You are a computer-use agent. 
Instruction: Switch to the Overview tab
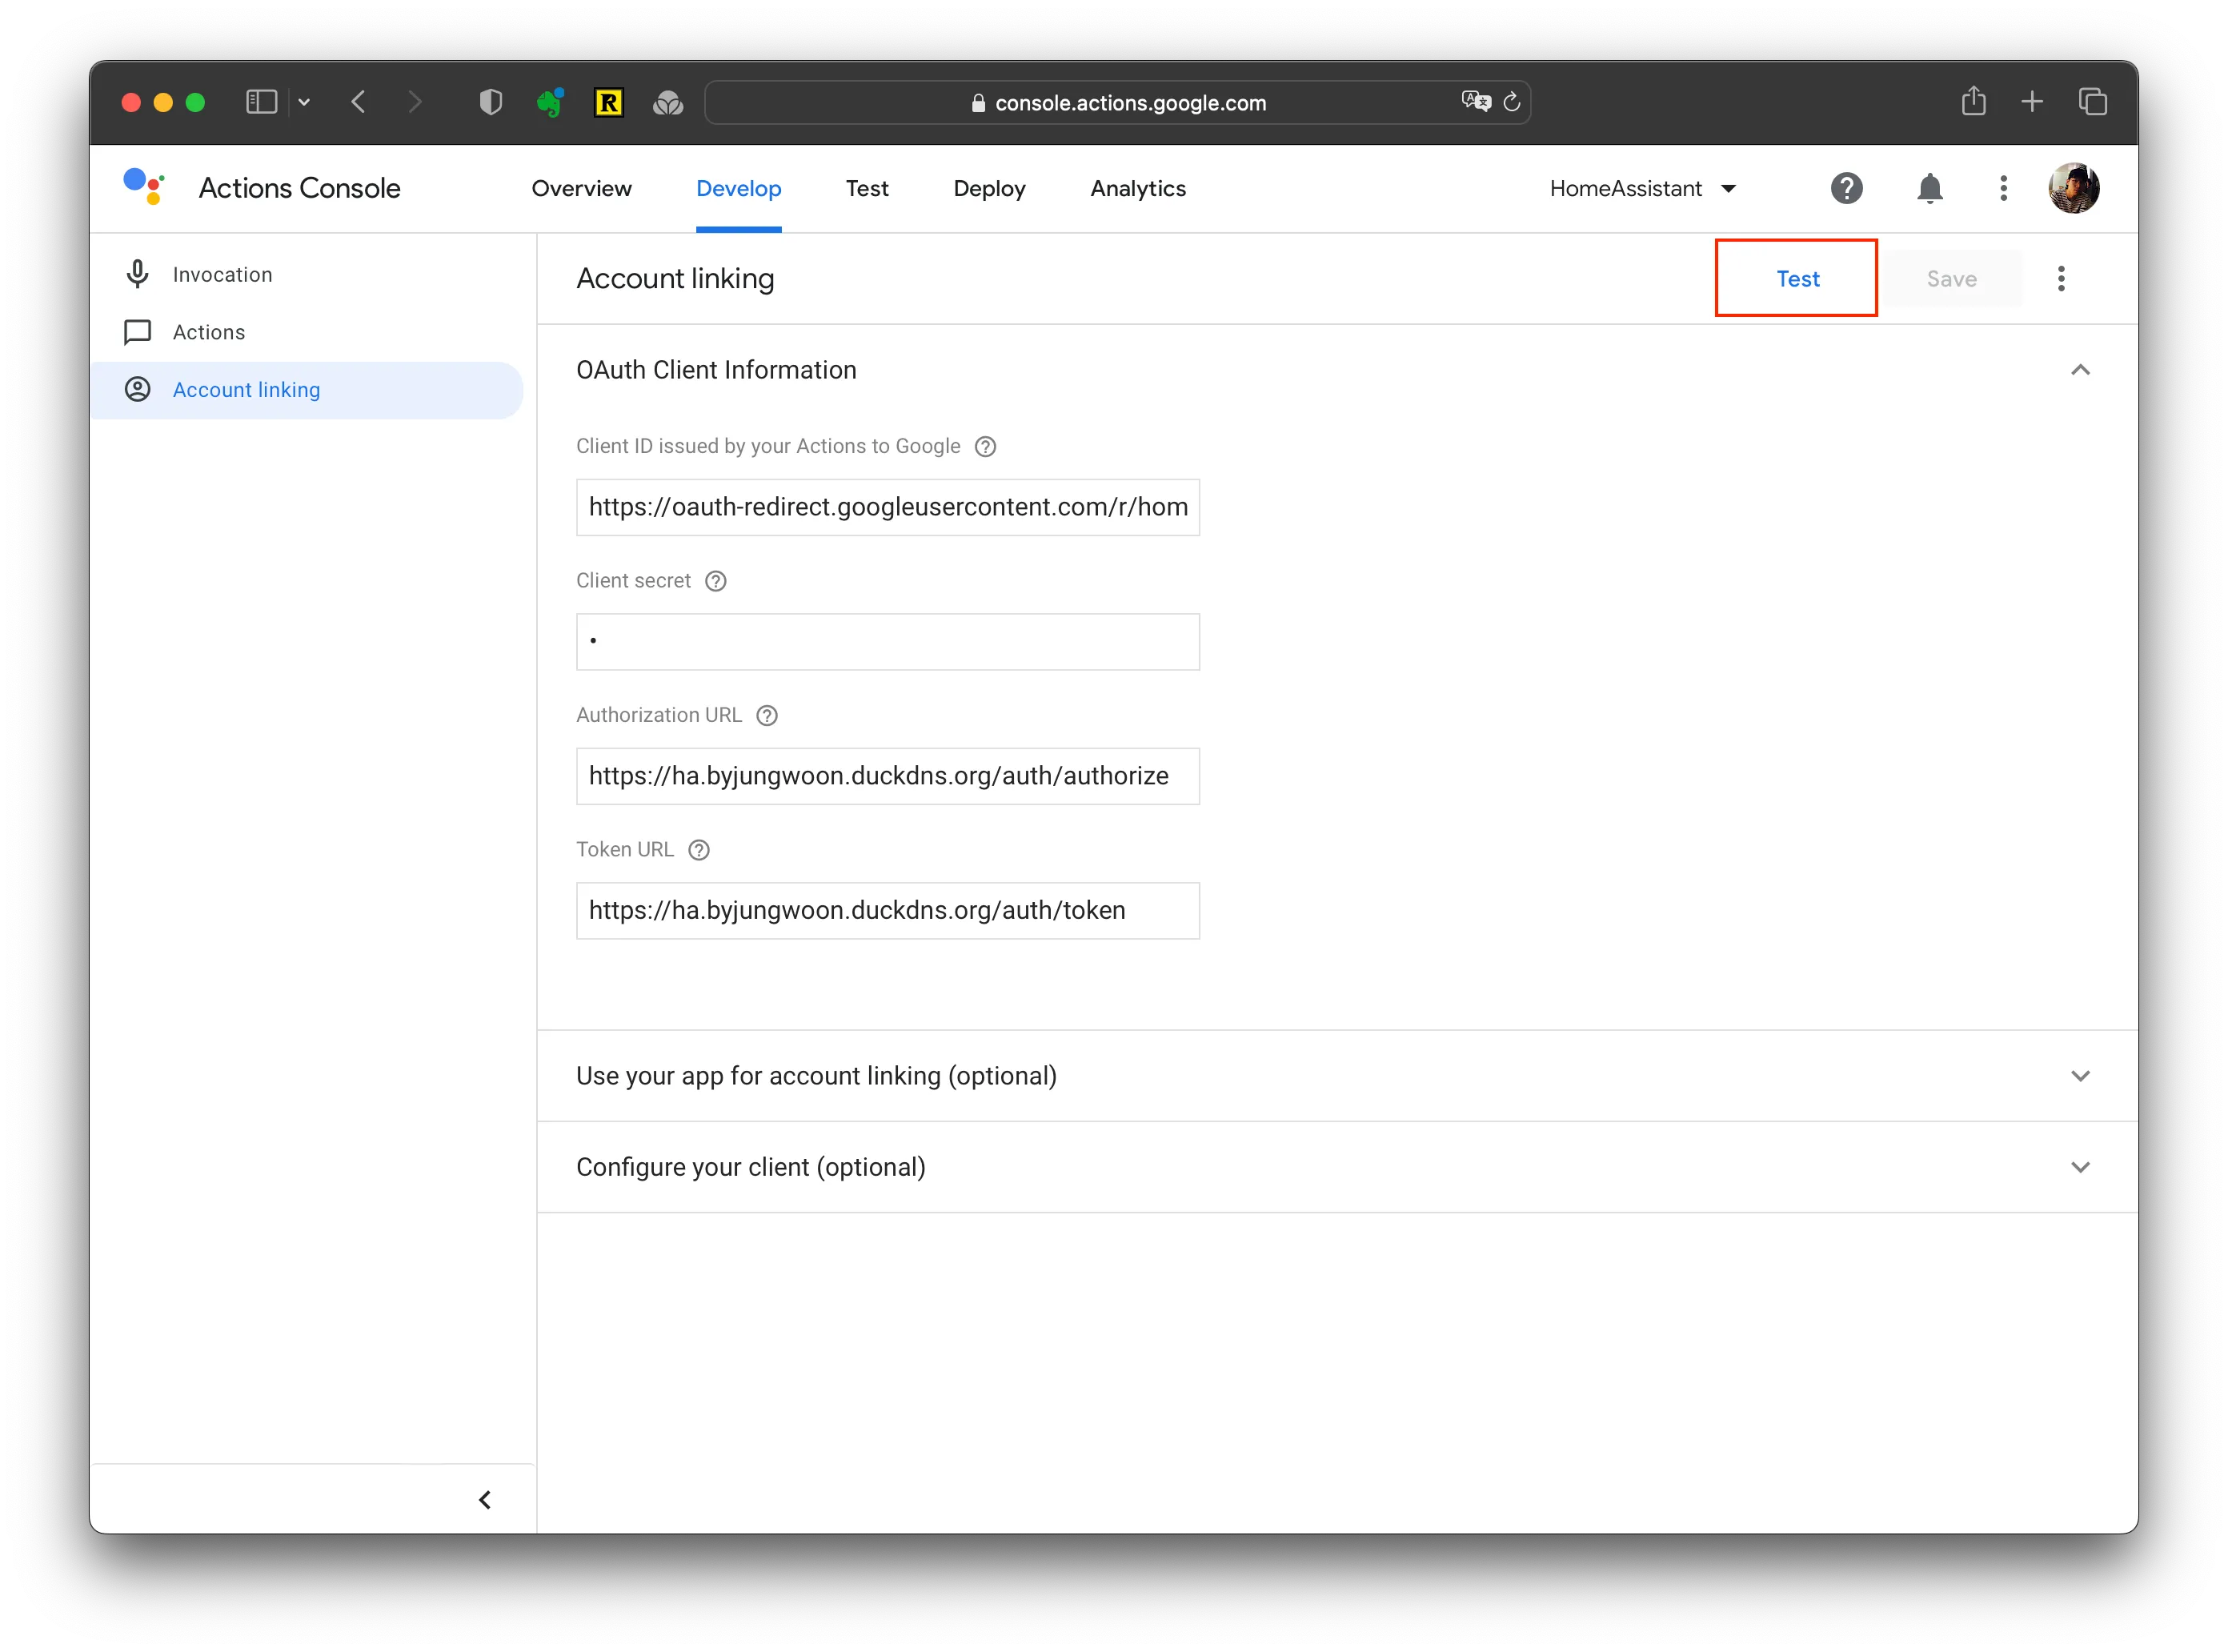(581, 188)
